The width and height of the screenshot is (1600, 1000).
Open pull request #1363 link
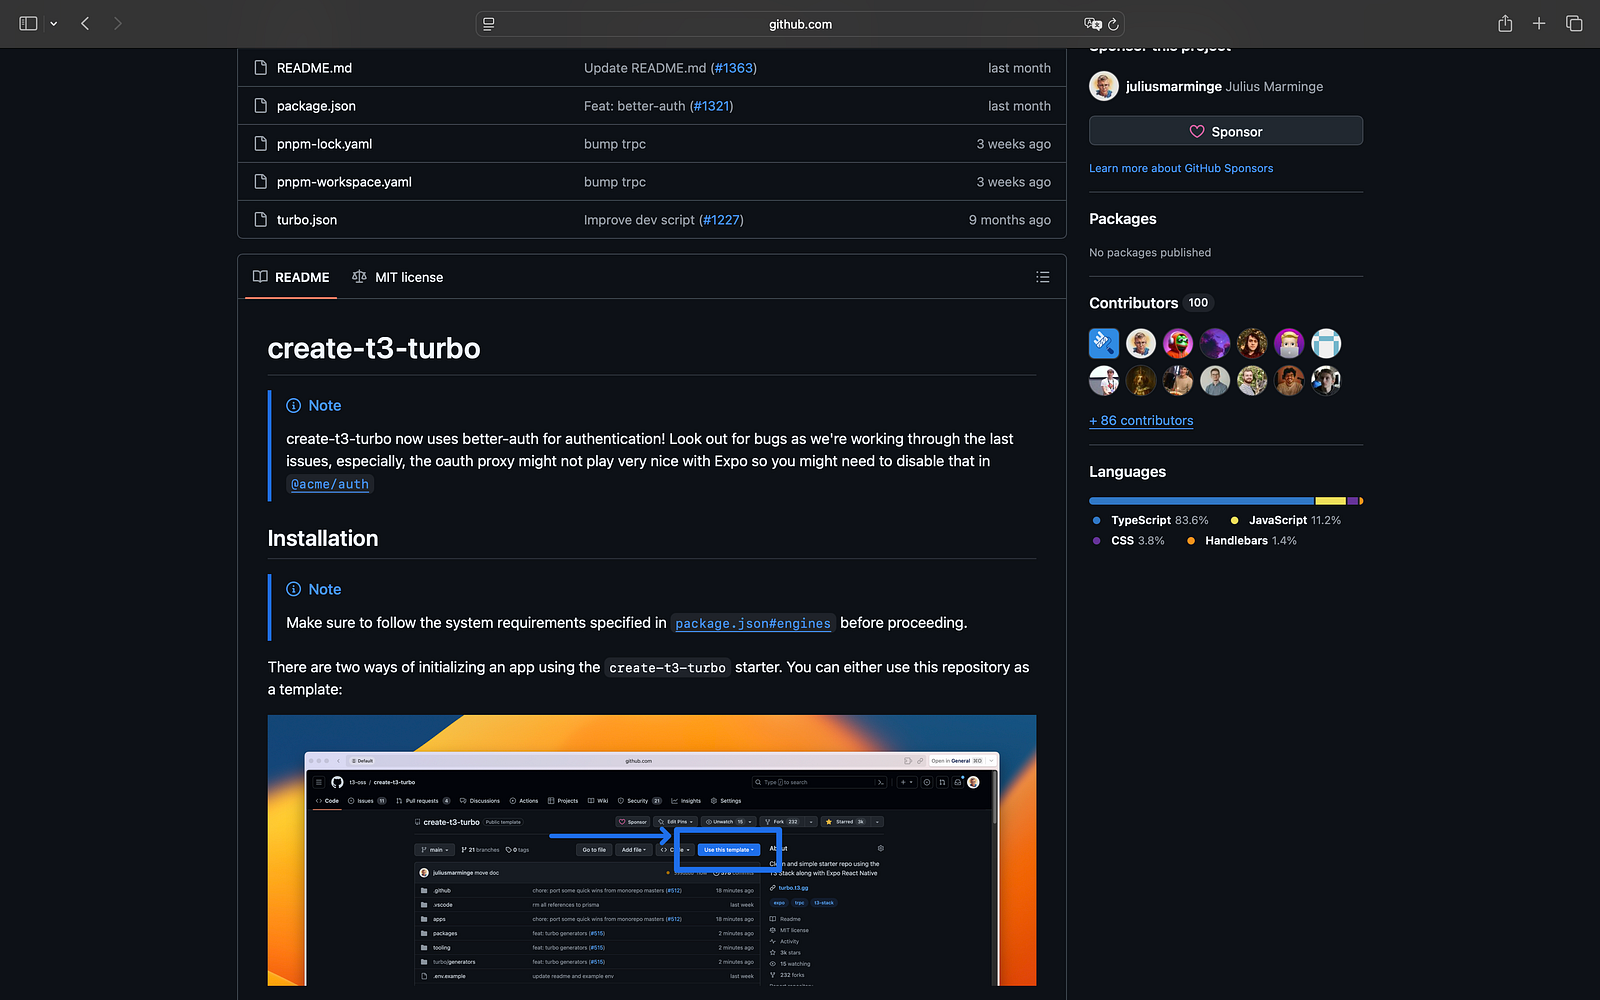pos(734,67)
